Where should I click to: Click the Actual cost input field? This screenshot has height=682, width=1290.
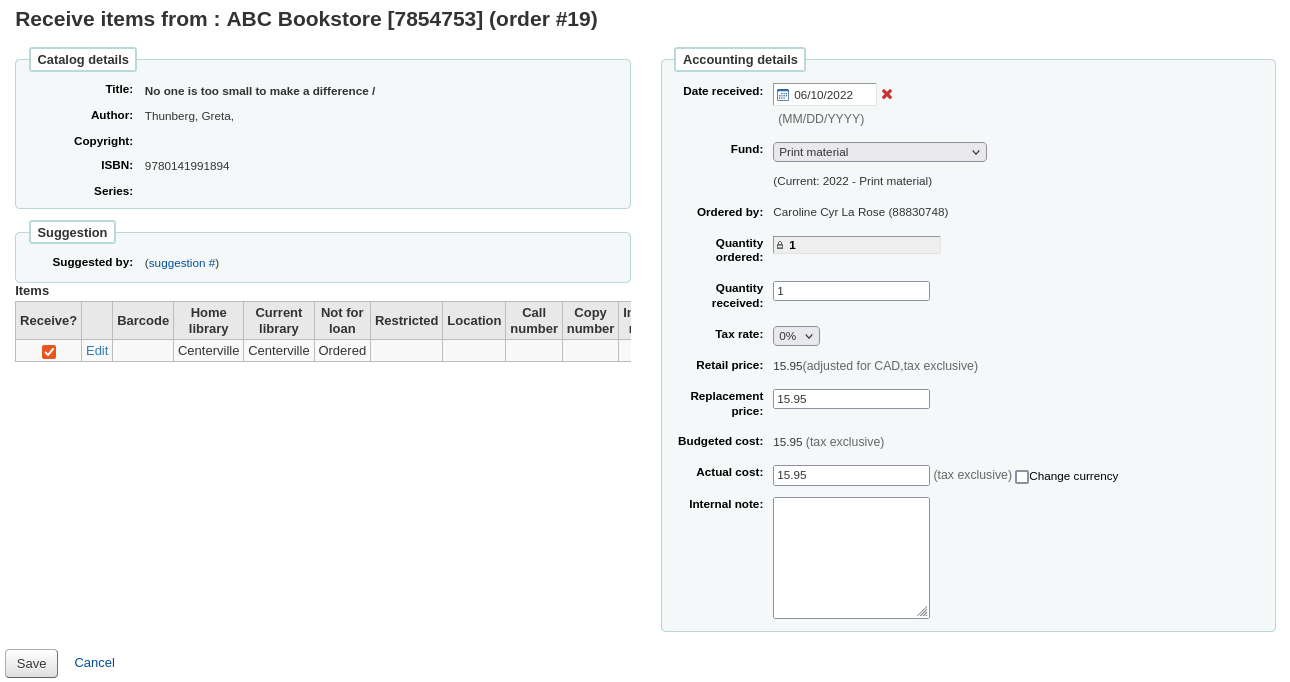click(851, 475)
